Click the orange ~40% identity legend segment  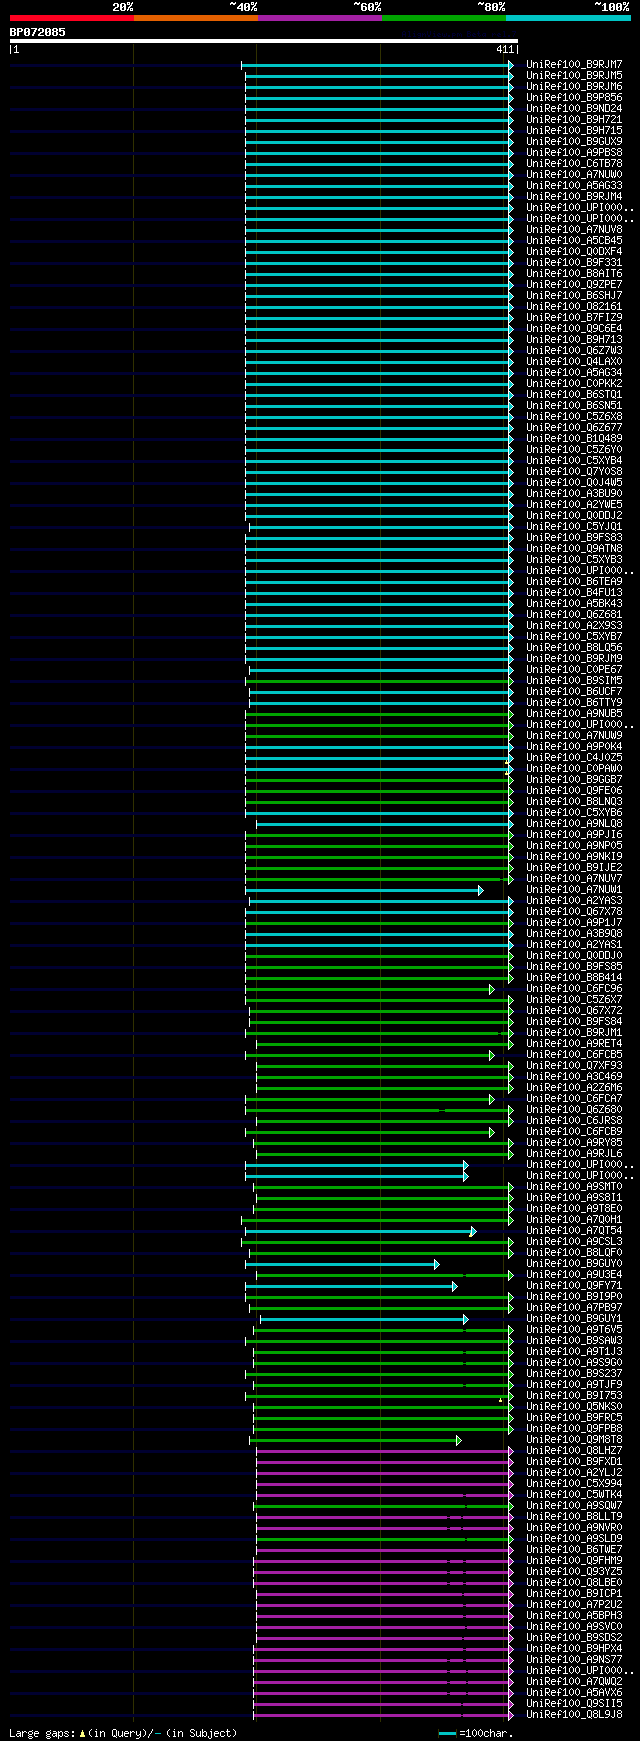(x=195, y=17)
